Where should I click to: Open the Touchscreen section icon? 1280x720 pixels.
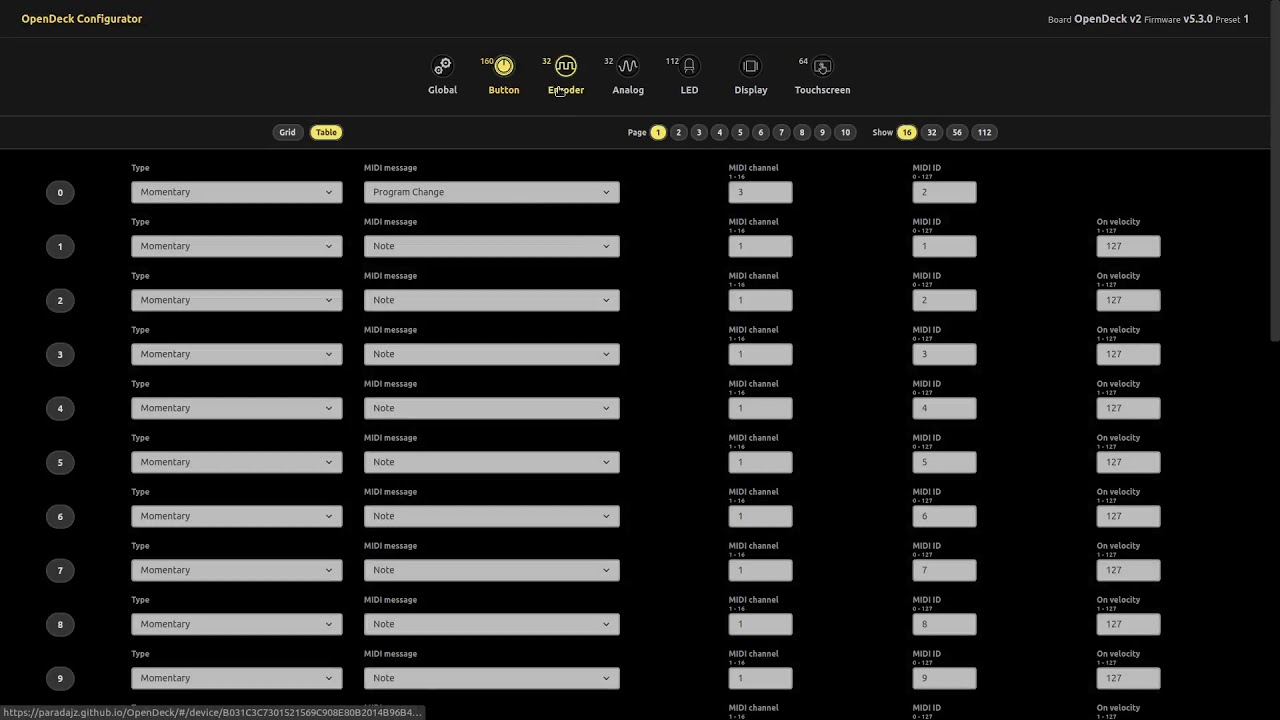(x=822, y=66)
